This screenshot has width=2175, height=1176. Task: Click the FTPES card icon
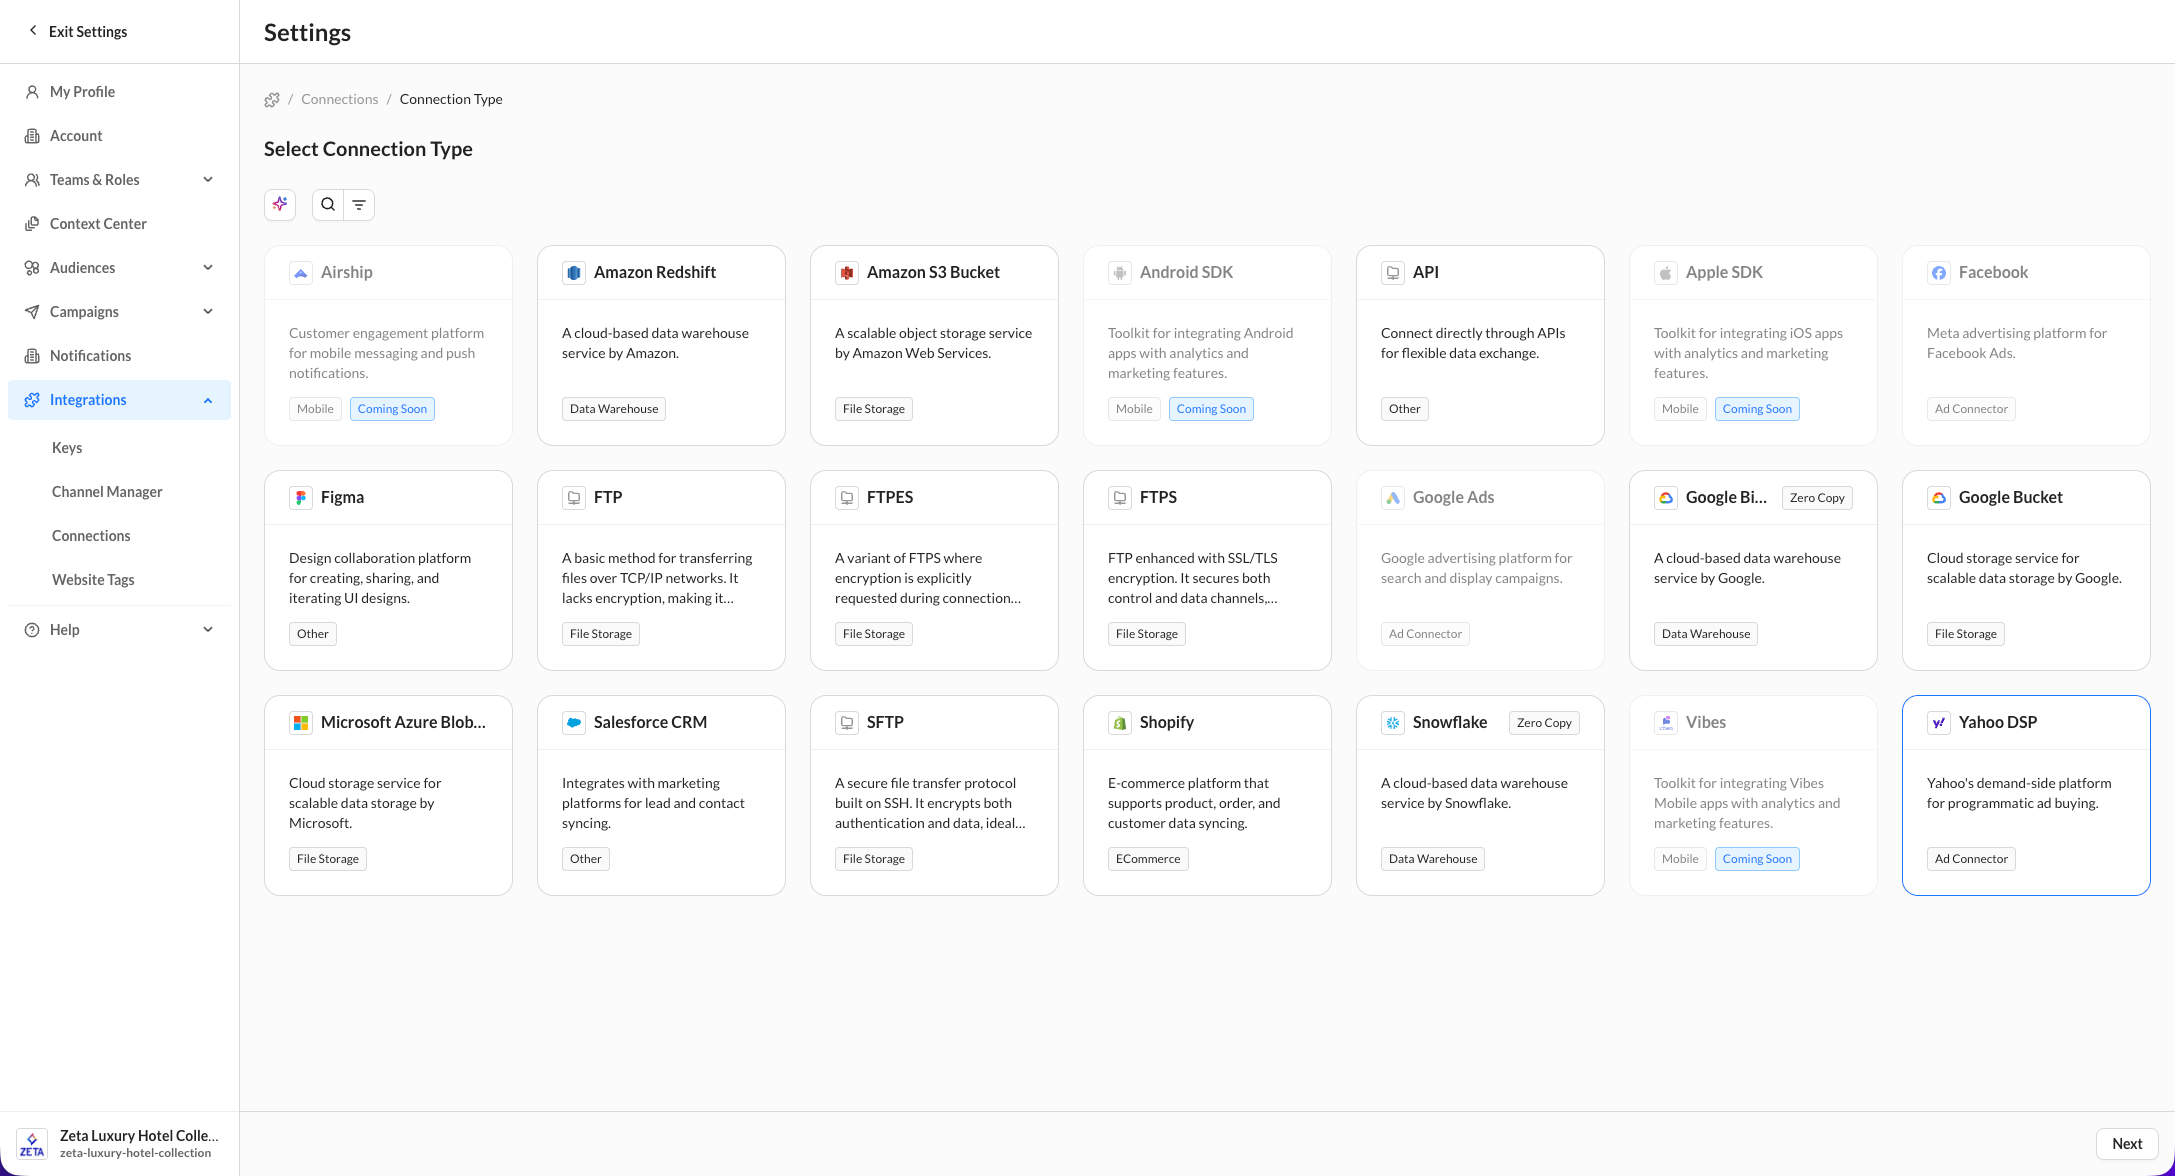point(847,498)
